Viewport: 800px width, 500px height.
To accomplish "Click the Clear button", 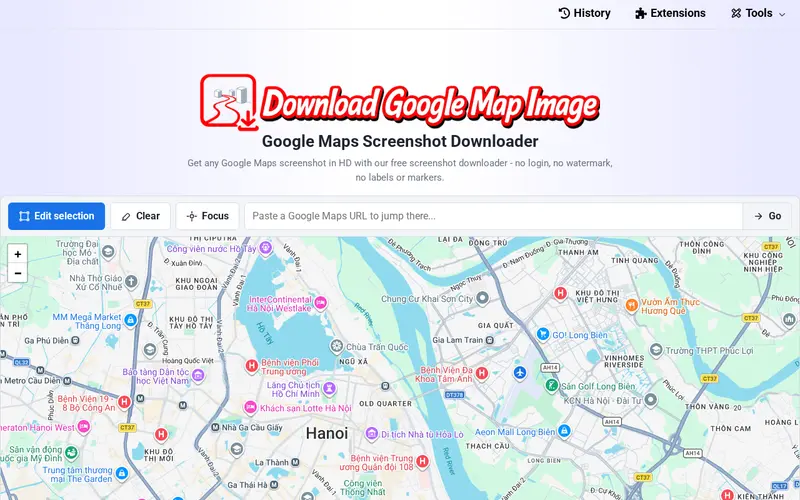I will pos(140,216).
